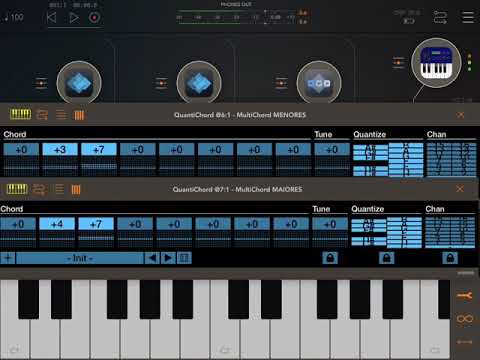Select the +3 chord cell in MENORES

click(x=60, y=150)
